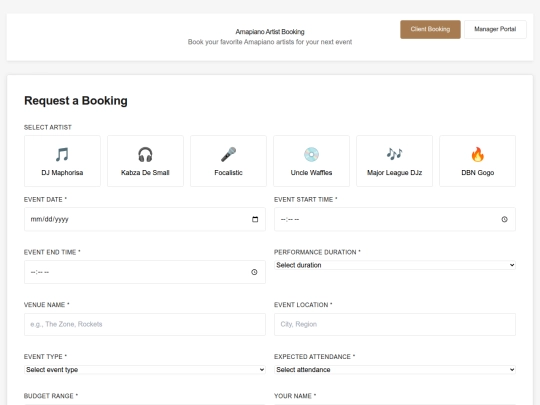This screenshot has width=540, height=405.
Task: Pick Focalistic microphone icon
Action: [x=228, y=154]
